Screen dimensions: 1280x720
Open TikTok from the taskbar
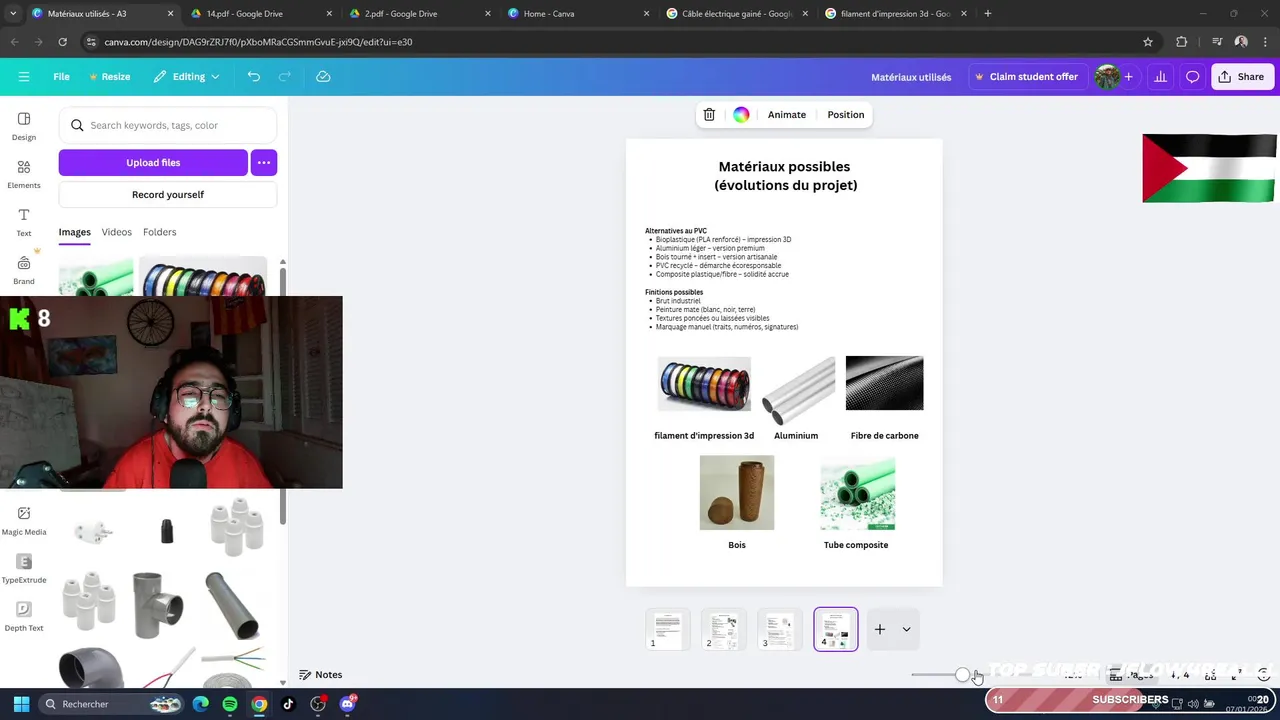click(x=288, y=704)
